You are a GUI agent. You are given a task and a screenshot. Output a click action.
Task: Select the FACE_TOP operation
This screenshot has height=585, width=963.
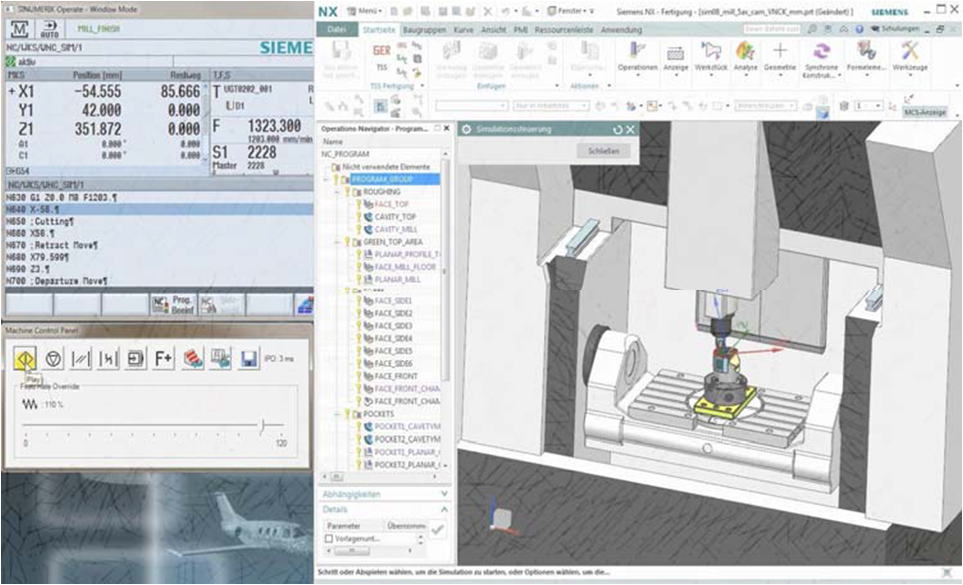(x=391, y=204)
